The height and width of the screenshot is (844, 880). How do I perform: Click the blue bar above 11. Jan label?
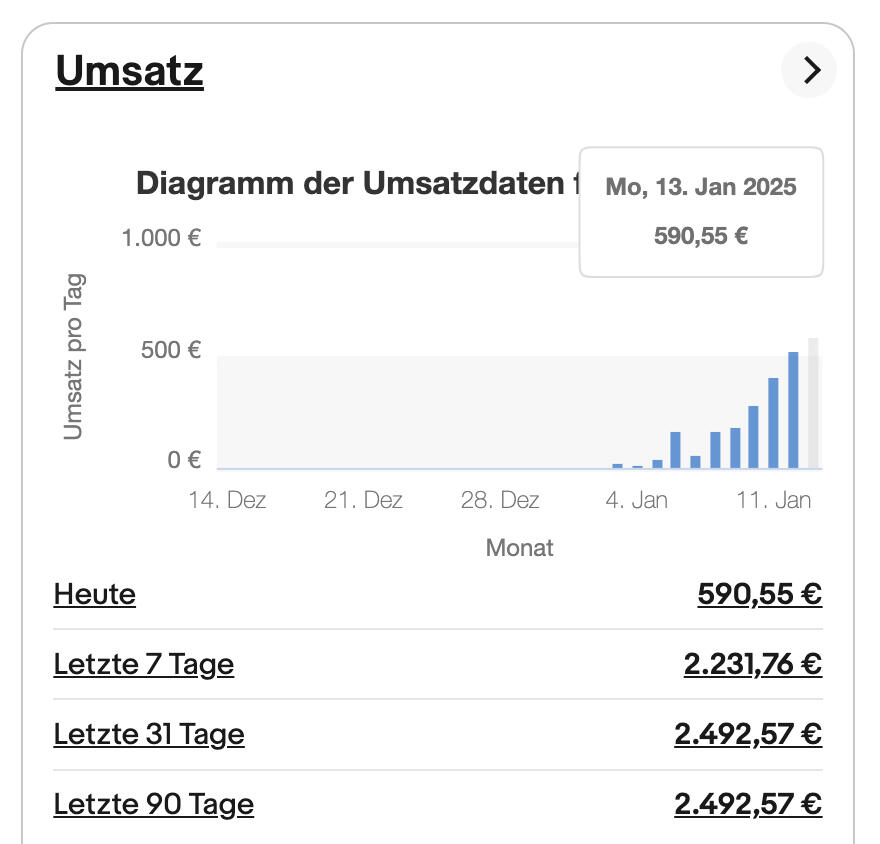773,424
